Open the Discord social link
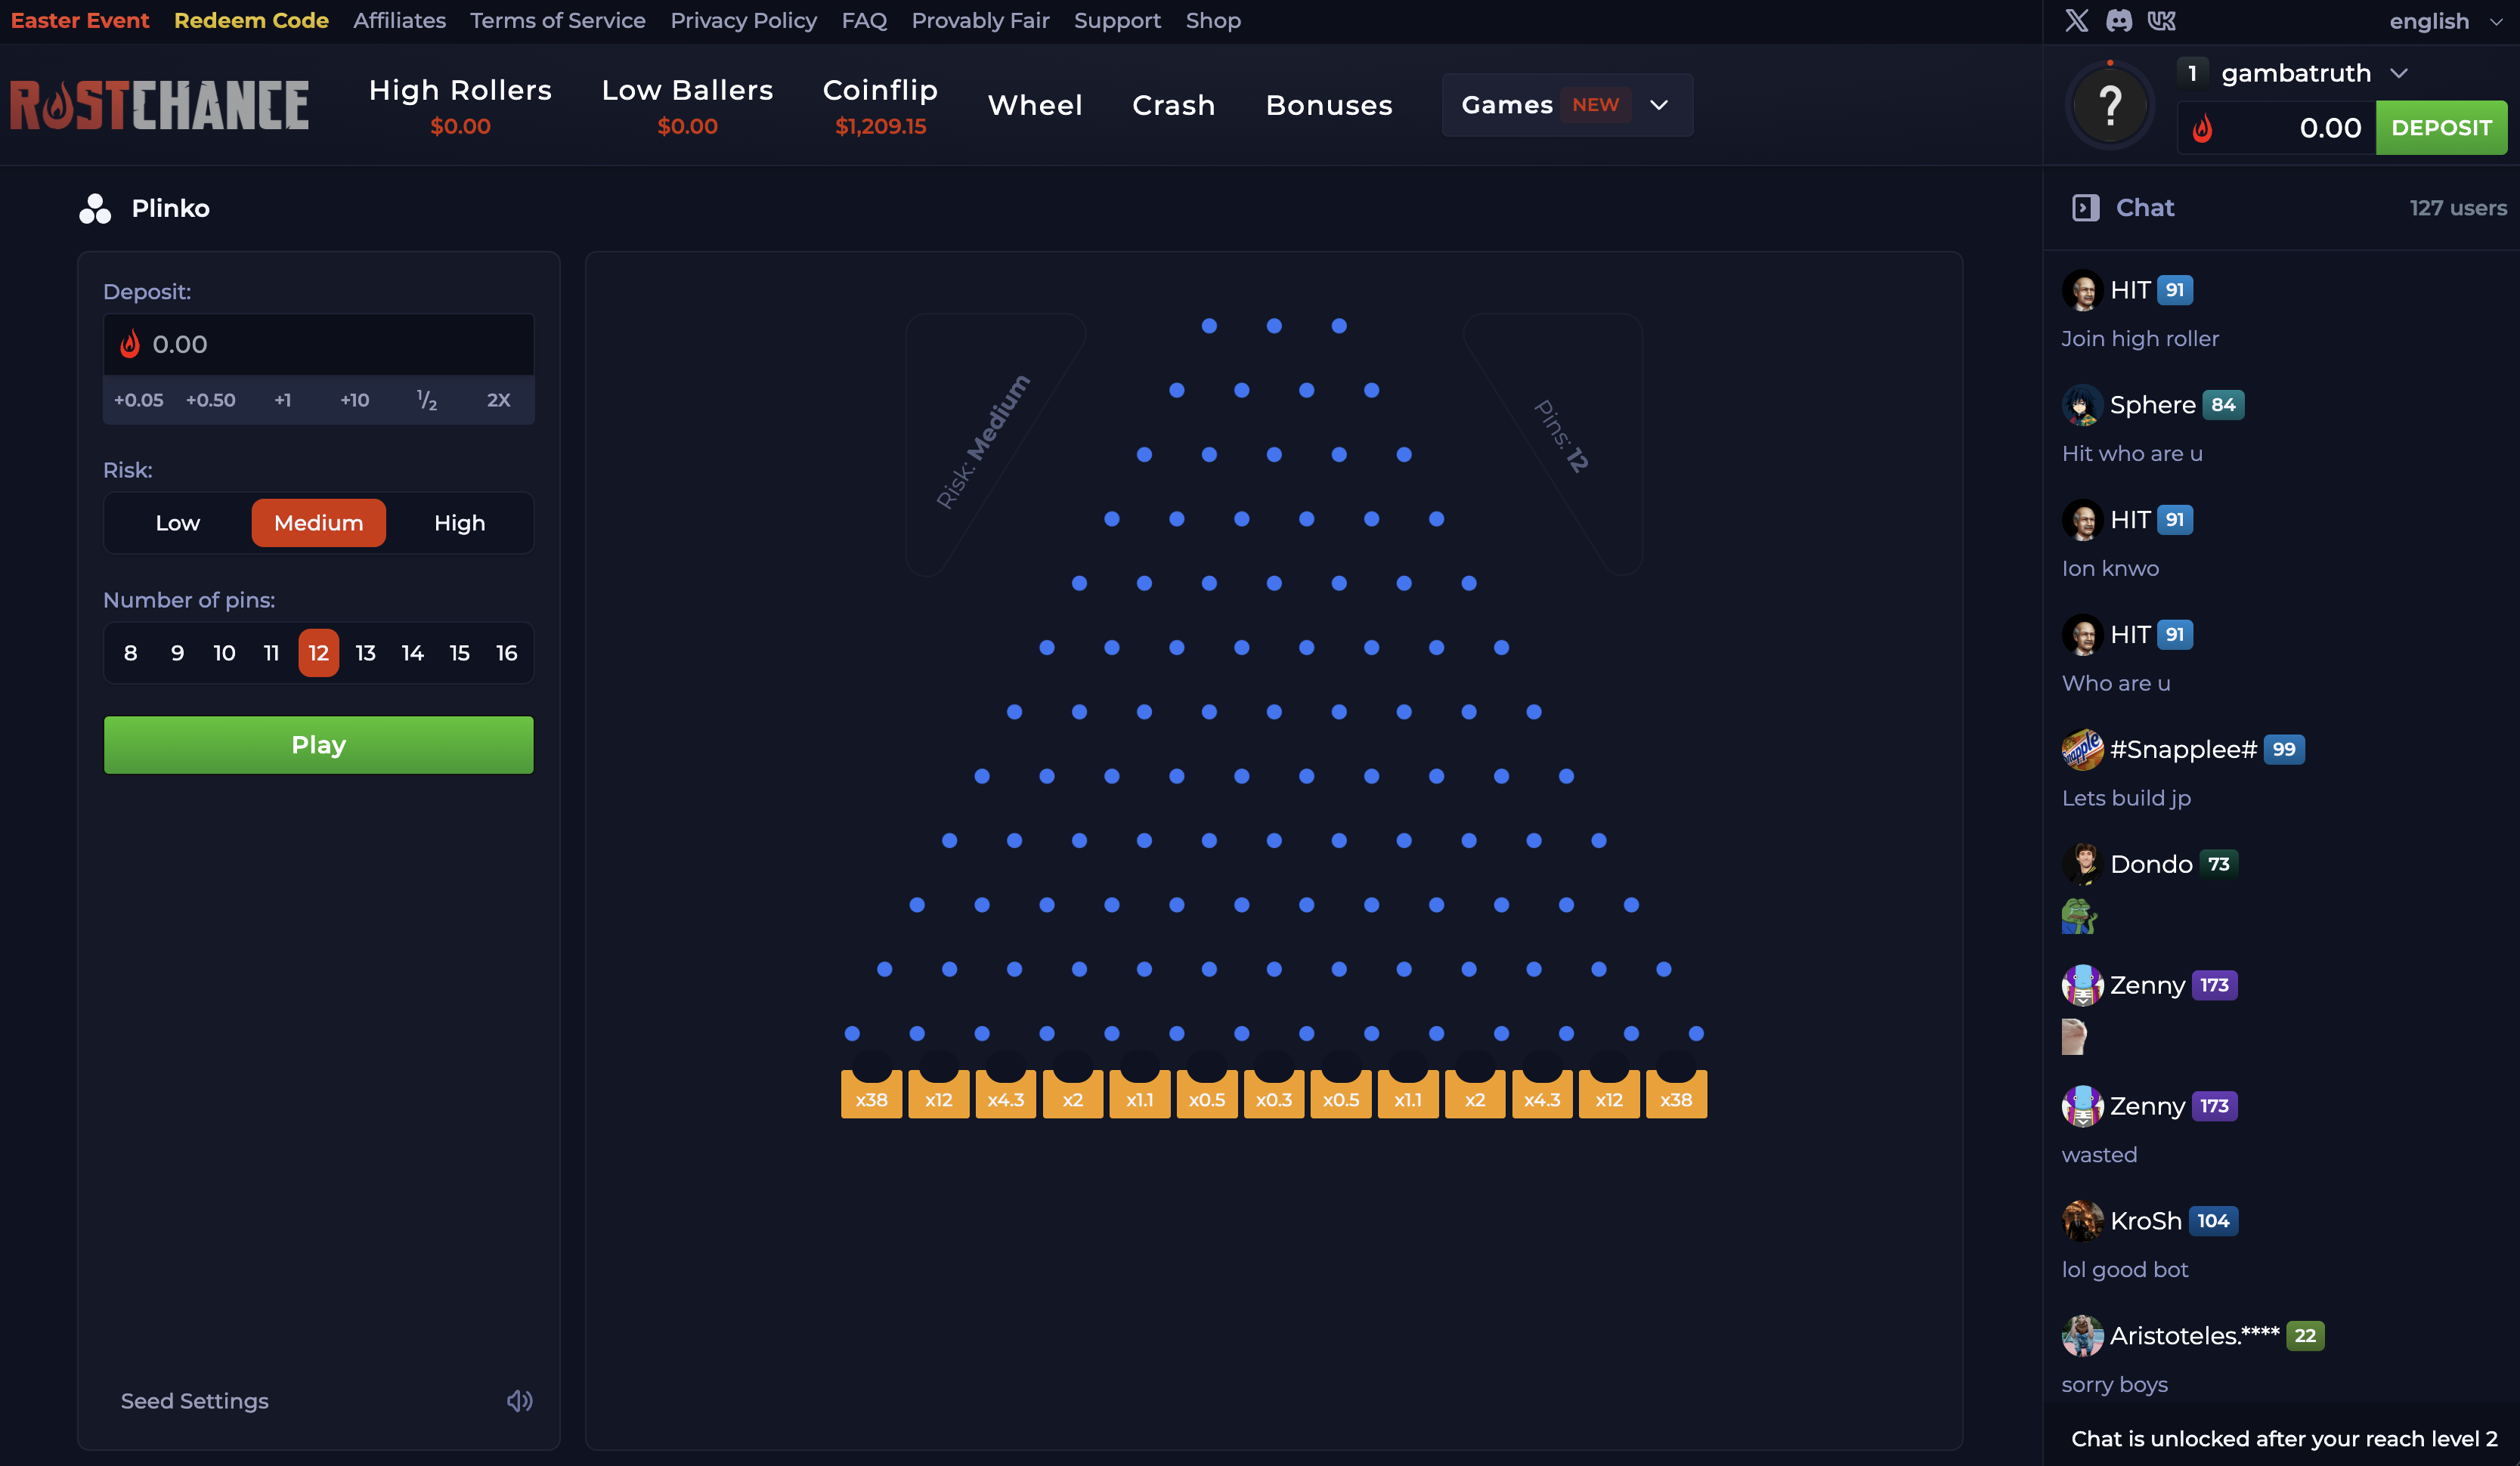The height and width of the screenshot is (1466, 2520). point(2118,20)
